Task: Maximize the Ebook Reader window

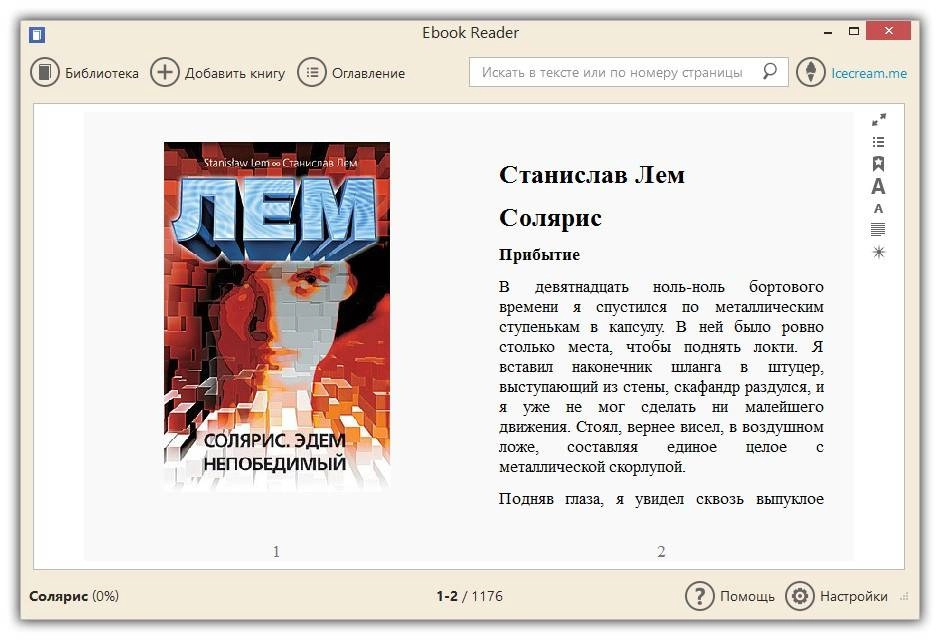Action: [x=854, y=31]
